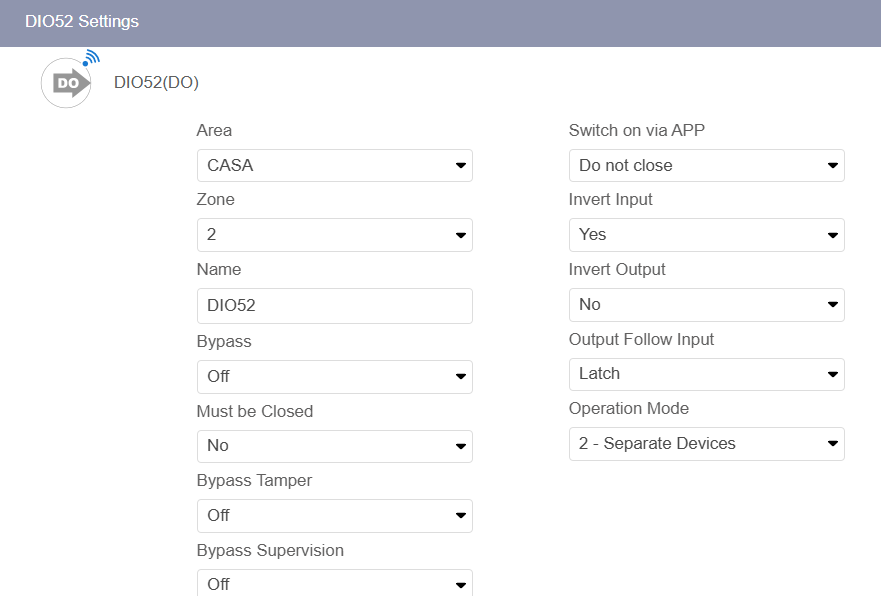This screenshot has height=596, width=881.
Task: Open the Area dropdown showing CASA
Action: tap(334, 165)
